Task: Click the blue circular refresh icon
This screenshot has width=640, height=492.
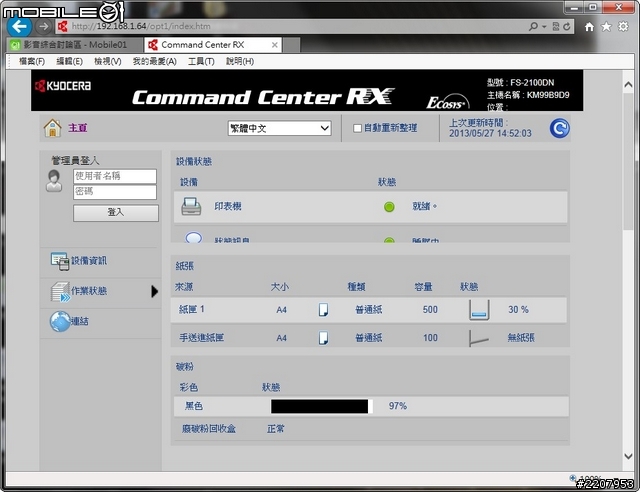Action: [x=559, y=128]
